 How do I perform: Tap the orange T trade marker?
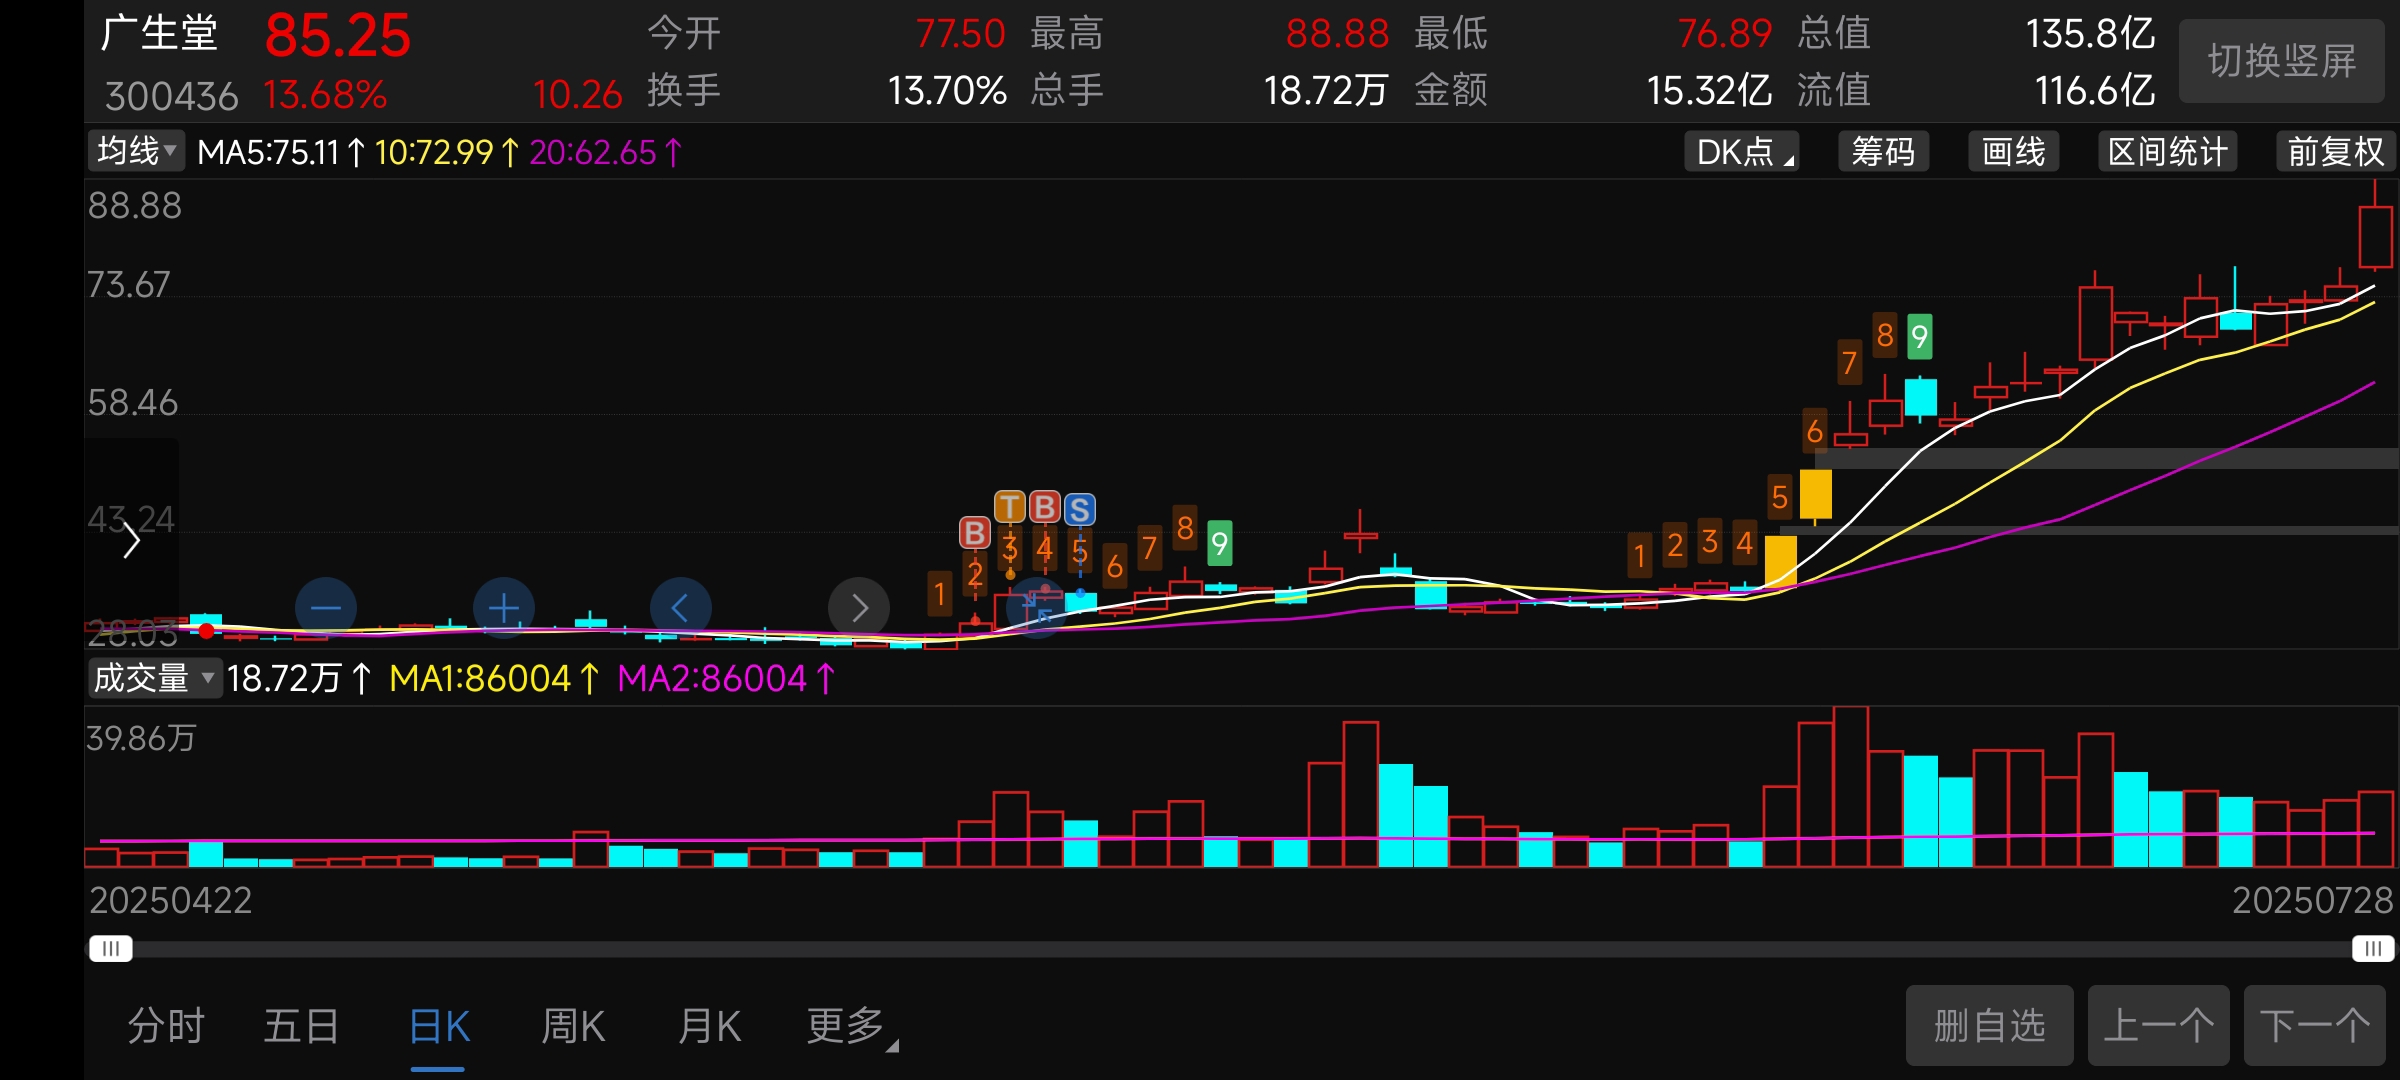[1010, 507]
